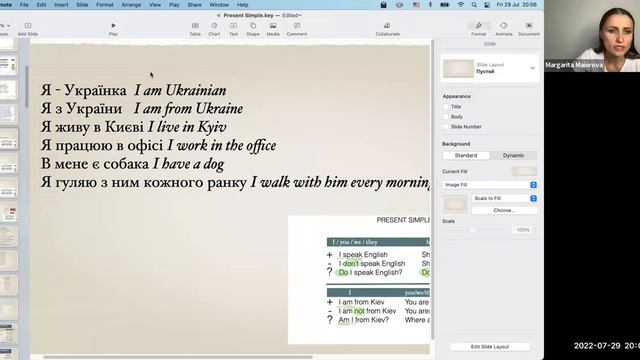Switch to the Animate inspector icon
Screen dimensions: 640x360
pyautogui.click(x=504, y=26)
